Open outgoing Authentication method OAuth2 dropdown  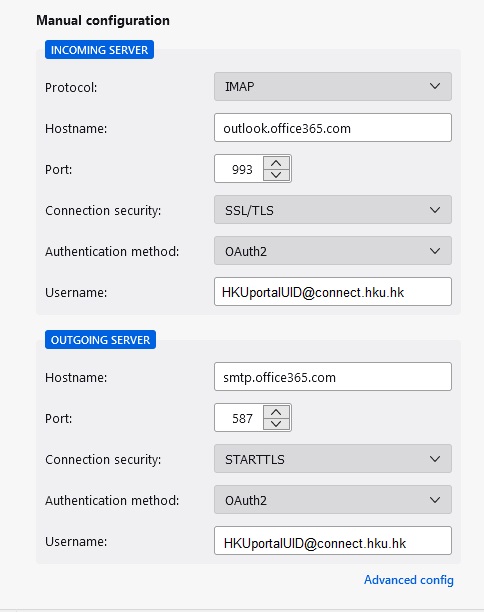click(x=333, y=500)
